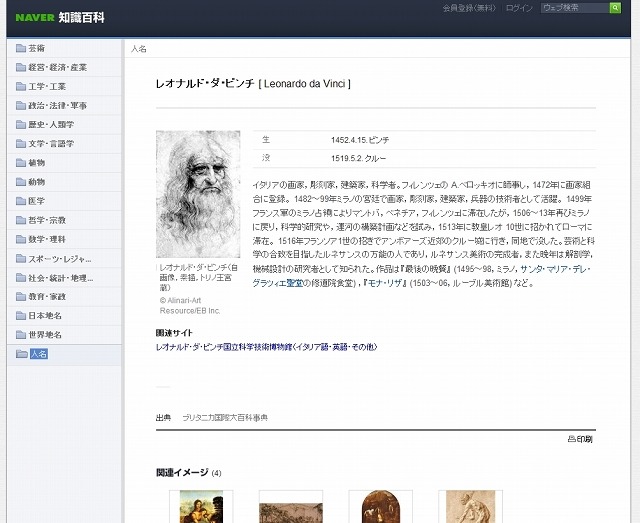
Task: Click the © Alinari-Art Resource/EB Inc. credit
Action: (x=190, y=305)
